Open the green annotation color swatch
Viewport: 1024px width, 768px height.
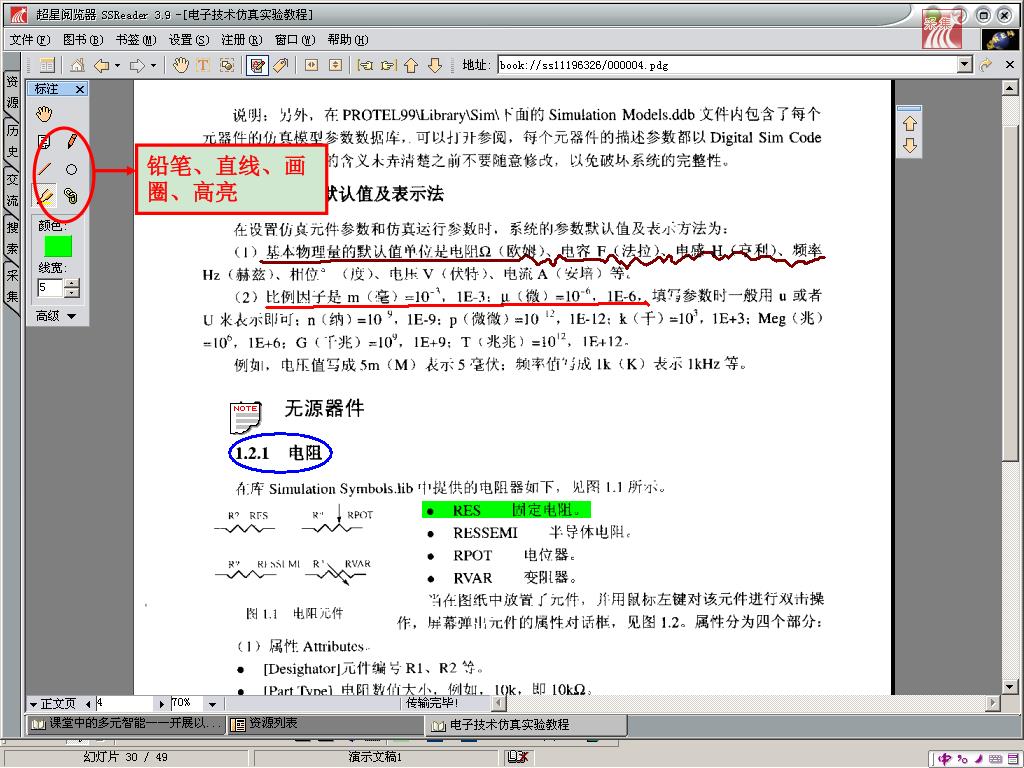click(x=57, y=247)
